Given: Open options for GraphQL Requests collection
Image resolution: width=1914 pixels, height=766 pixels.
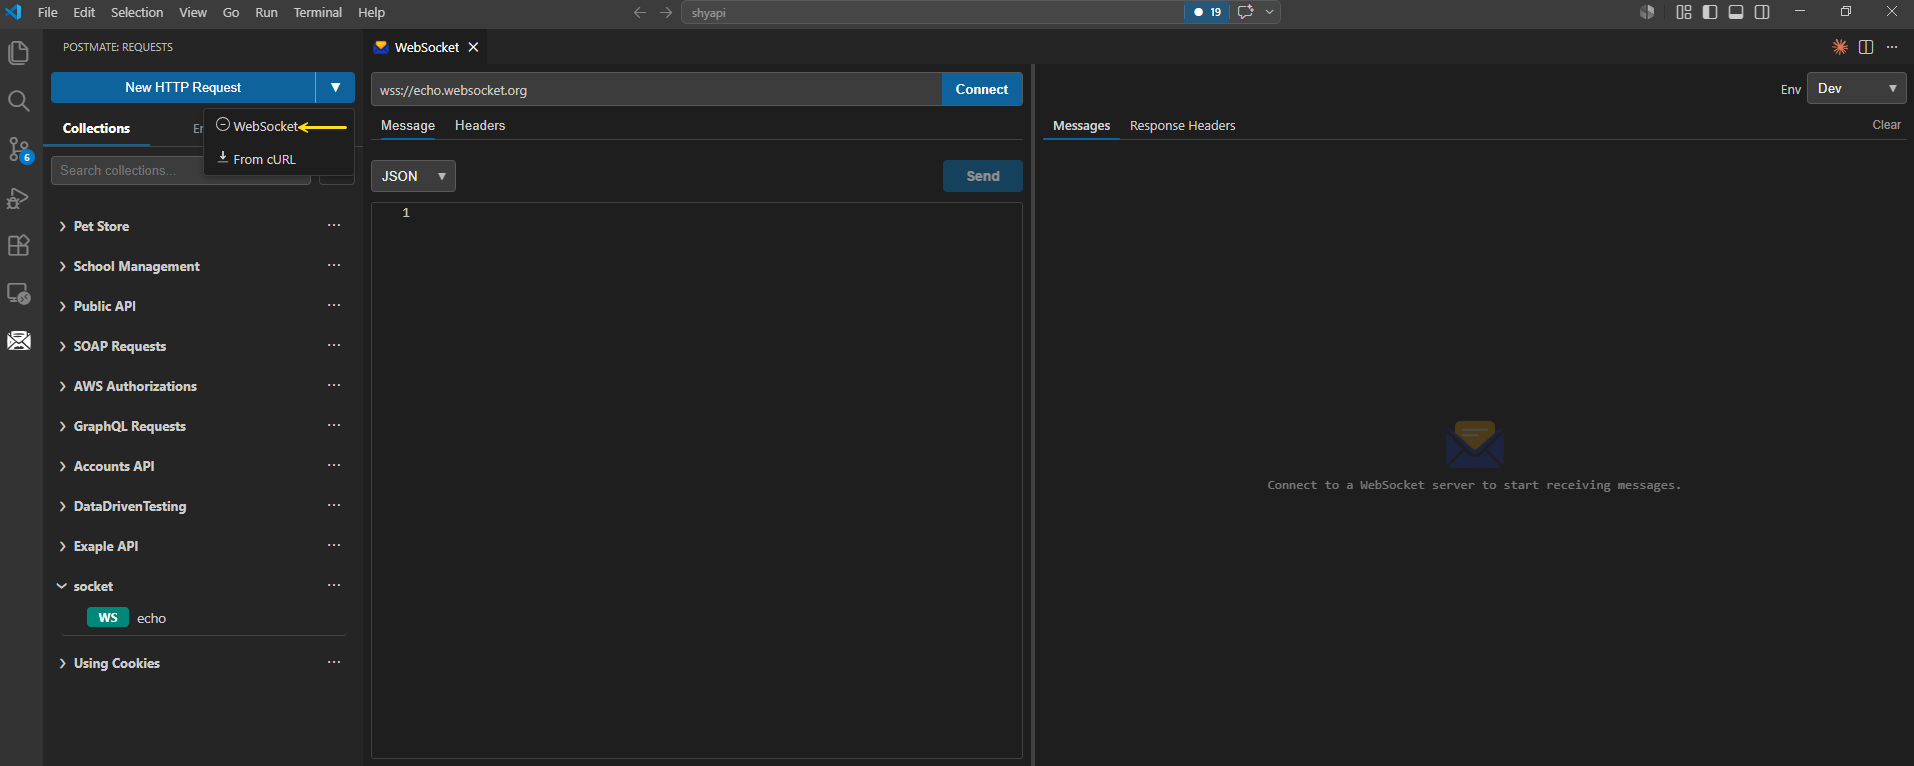Looking at the screenshot, I should pos(334,425).
